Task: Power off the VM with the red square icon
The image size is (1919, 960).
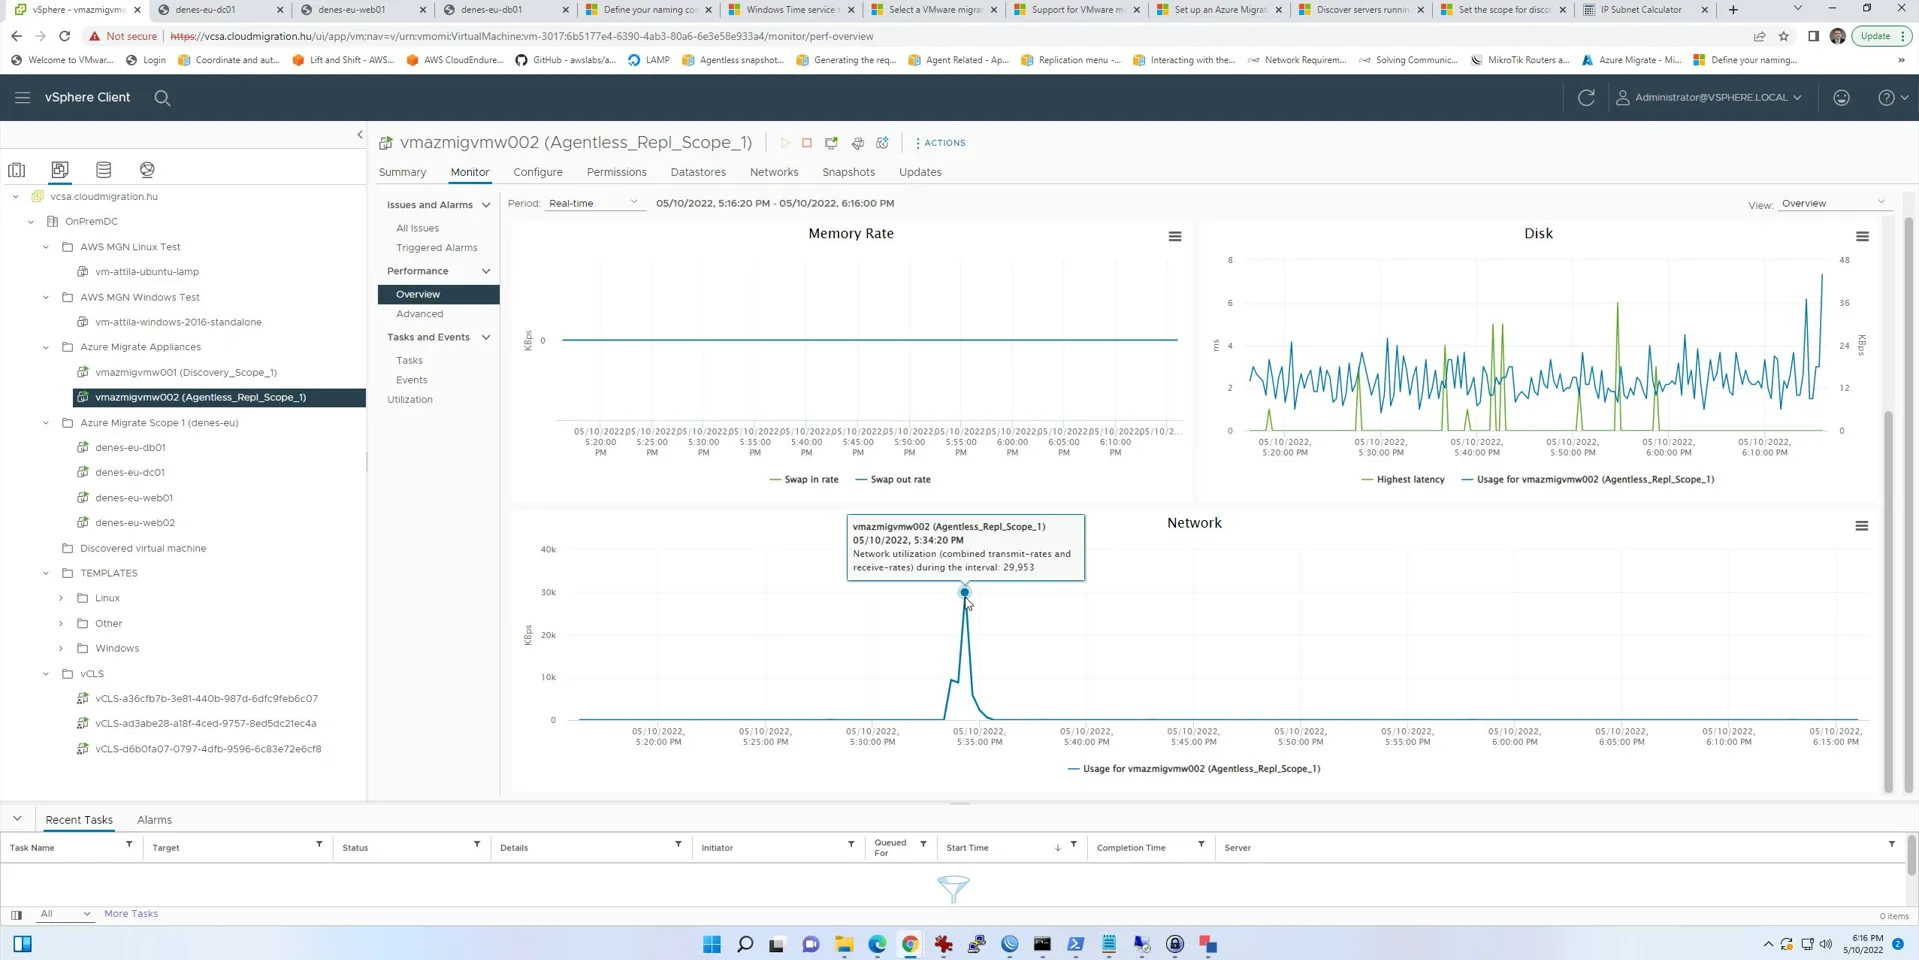Action: coord(807,143)
